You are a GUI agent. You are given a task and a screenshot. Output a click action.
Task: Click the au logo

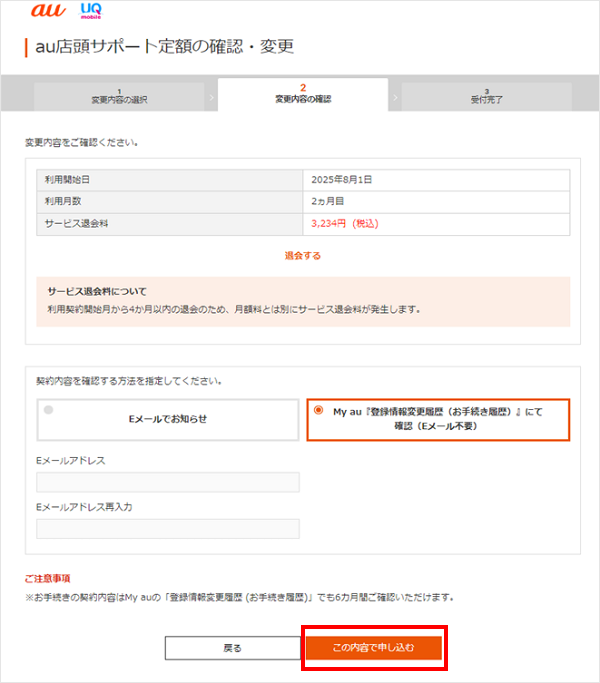[47, 12]
